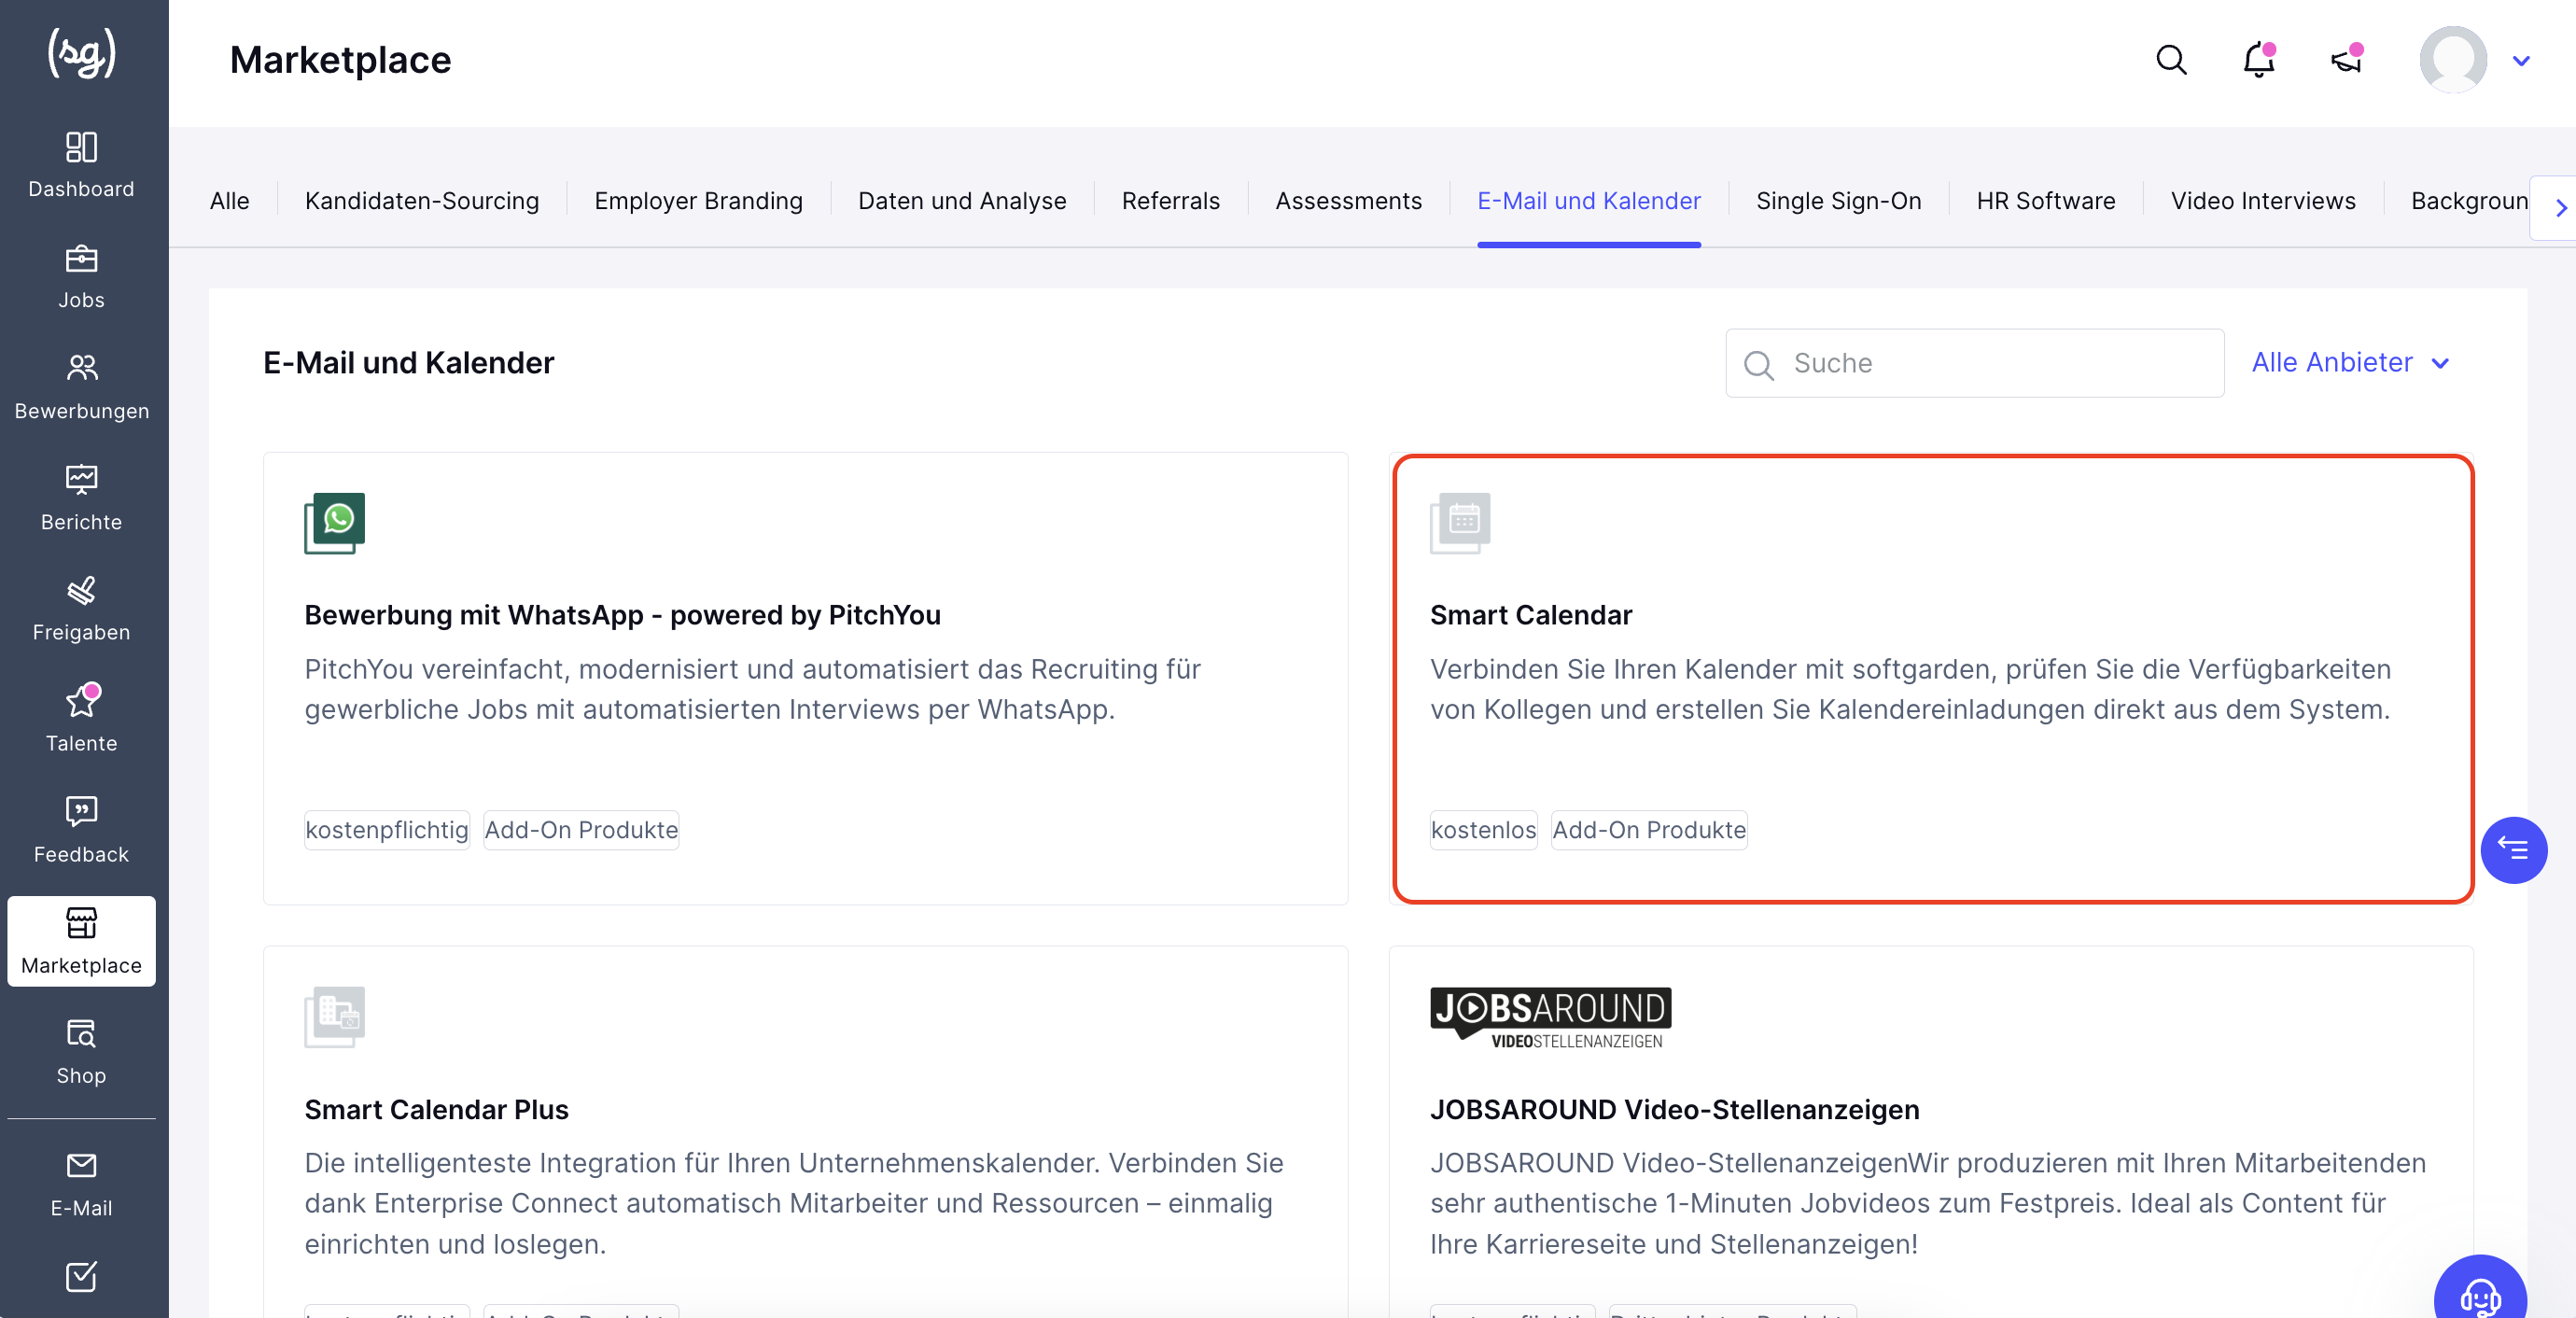Click the Marketplace page title
The image size is (2576, 1318).
click(x=340, y=60)
